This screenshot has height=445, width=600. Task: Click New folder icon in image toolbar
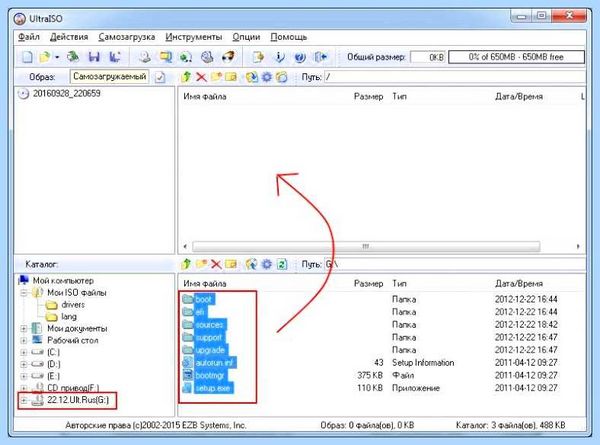[x=216, y=77]
